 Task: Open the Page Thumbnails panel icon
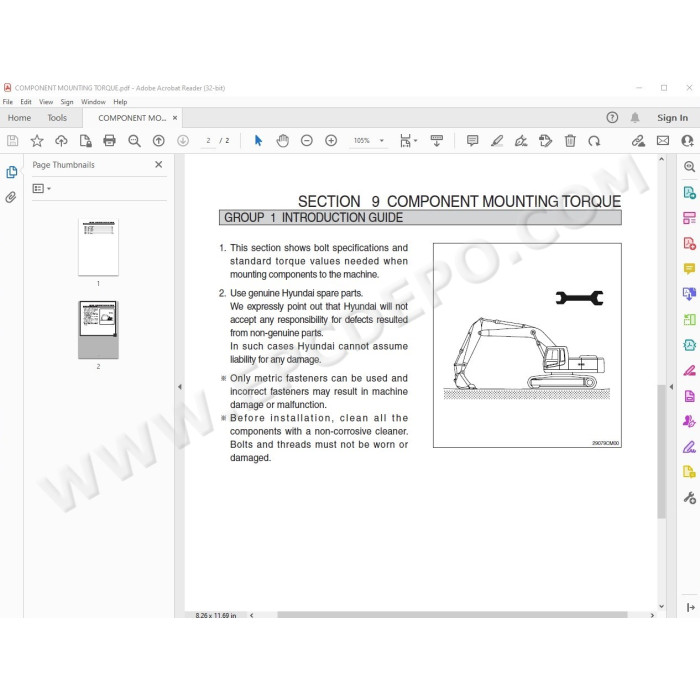(12, 172)
